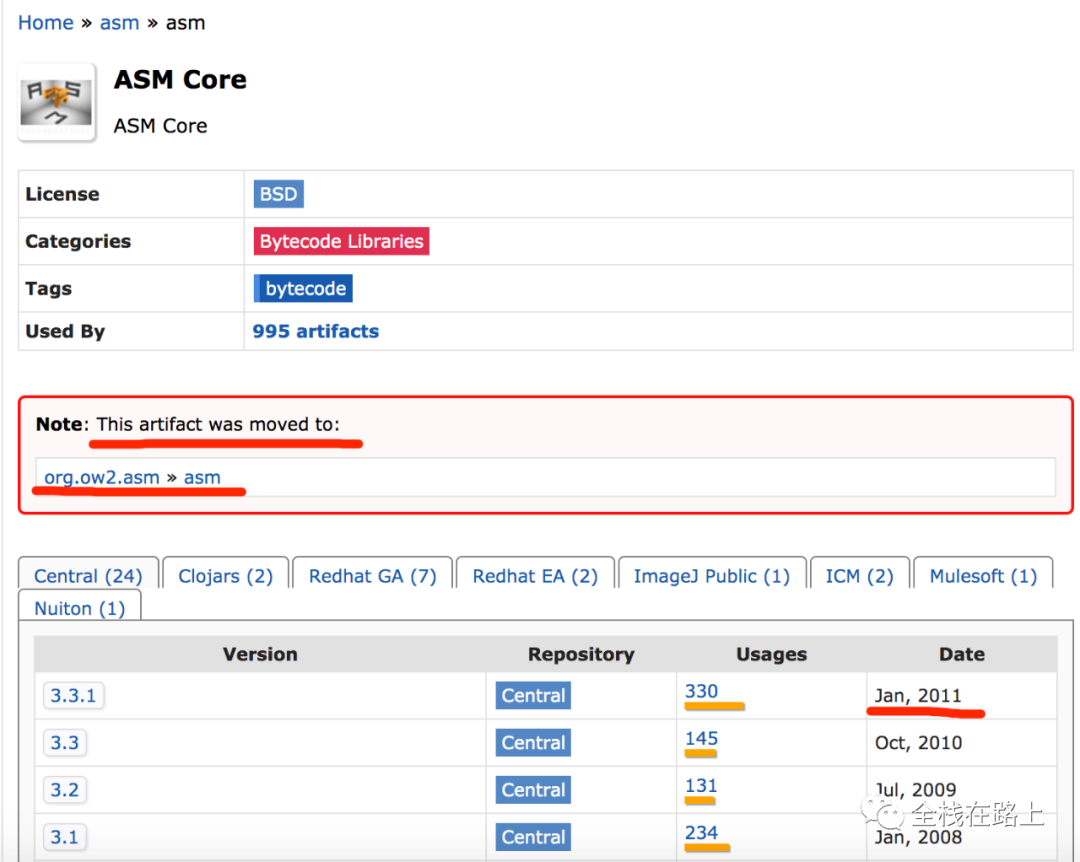Click the ASM Core logo image
Screen dimensions: 1080x862
point(56,102)
